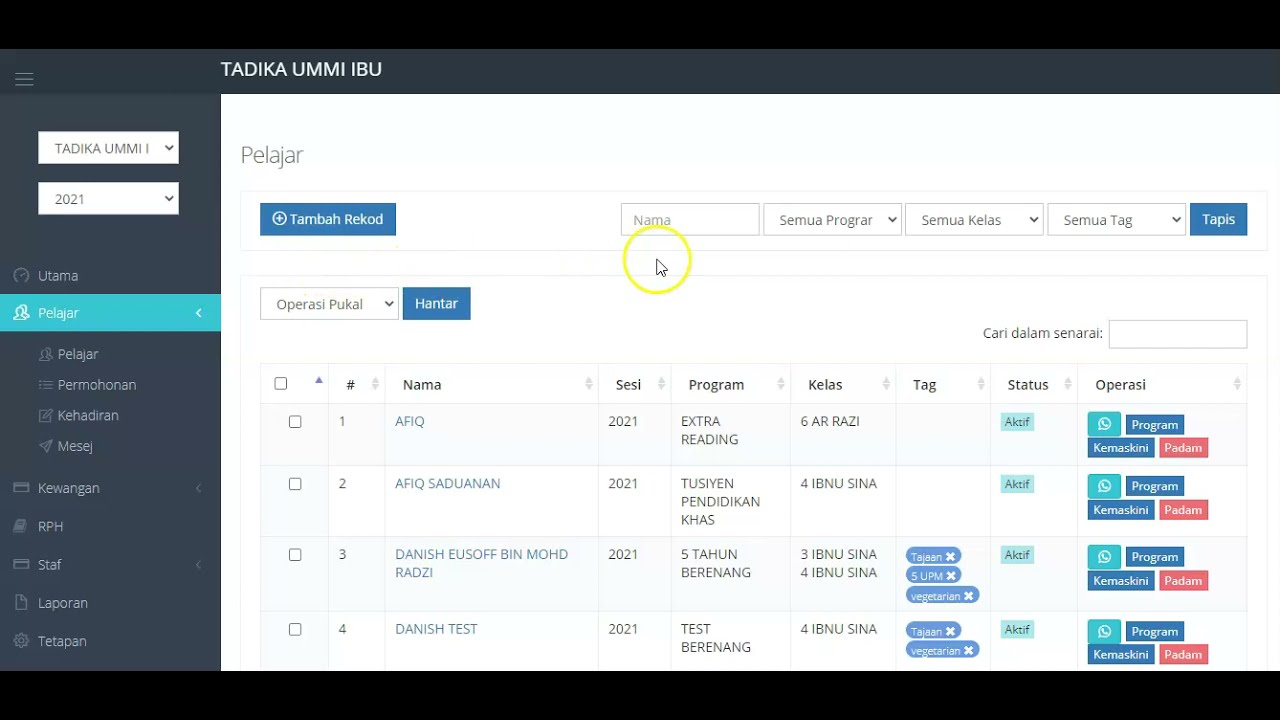Focus the Cari dalam senarai field
The image size is (1280, 720).
(x=1178, y=334)
